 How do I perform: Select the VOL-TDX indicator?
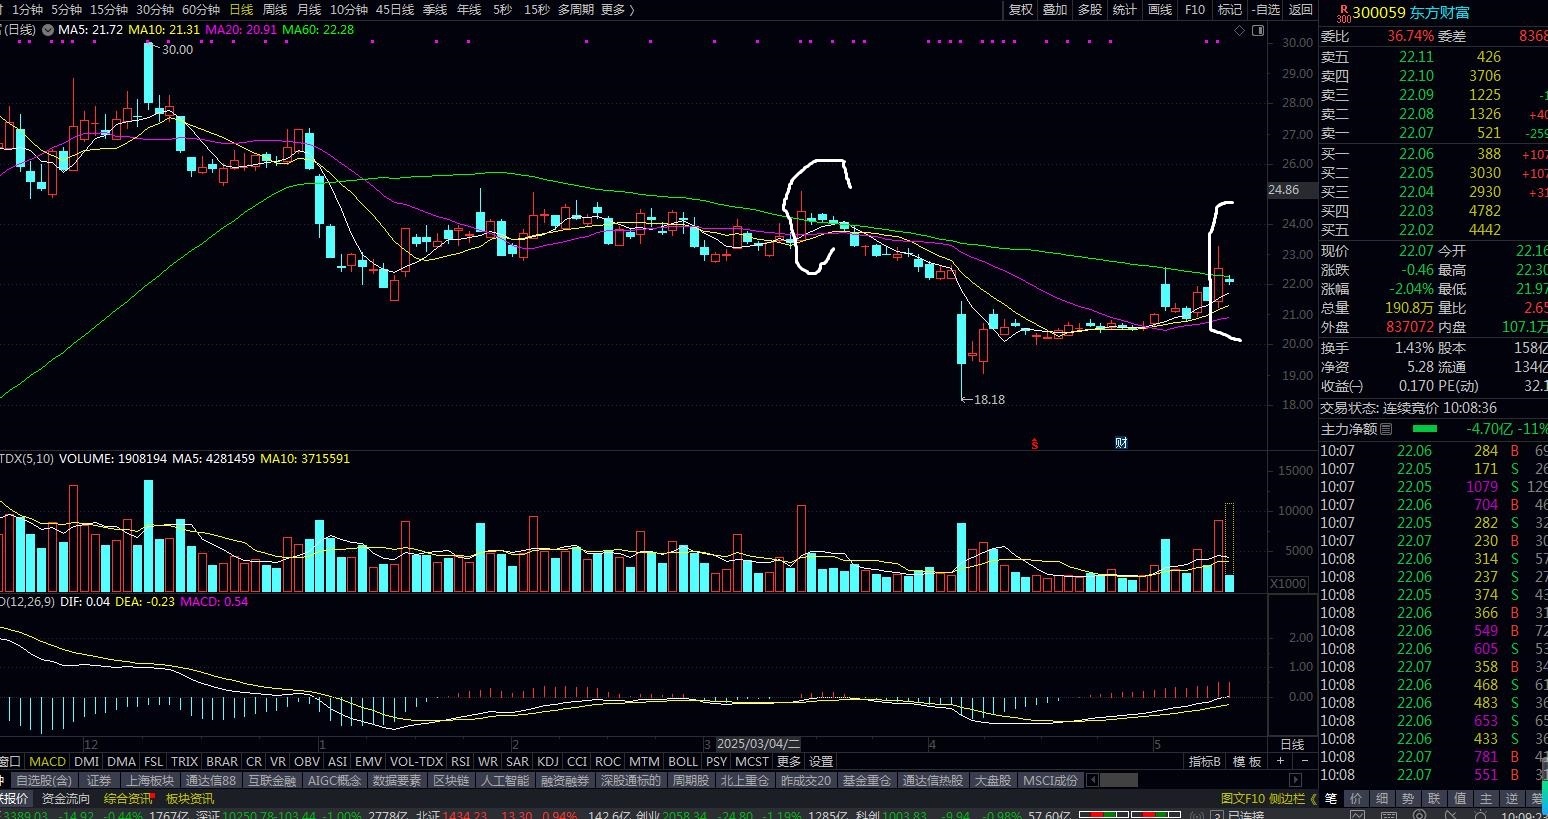point(416,761)
